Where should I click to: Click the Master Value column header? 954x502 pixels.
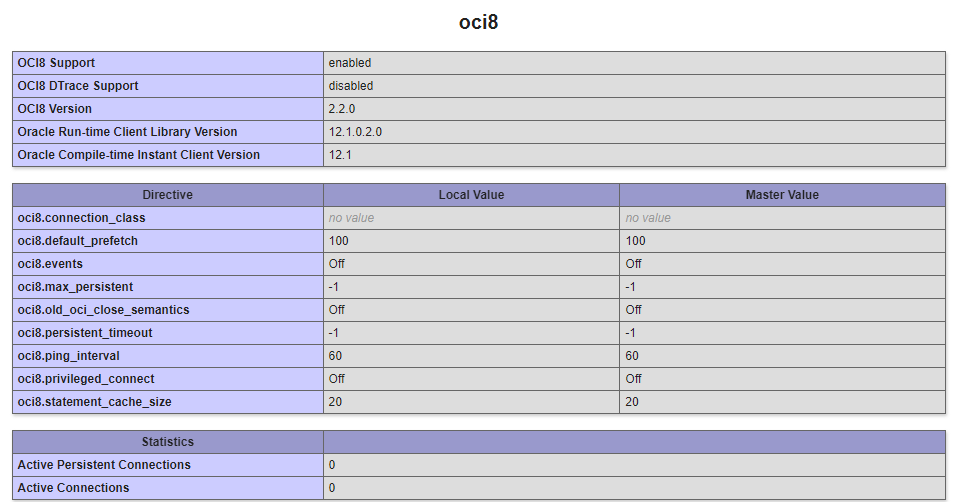(x=782, y=195)
